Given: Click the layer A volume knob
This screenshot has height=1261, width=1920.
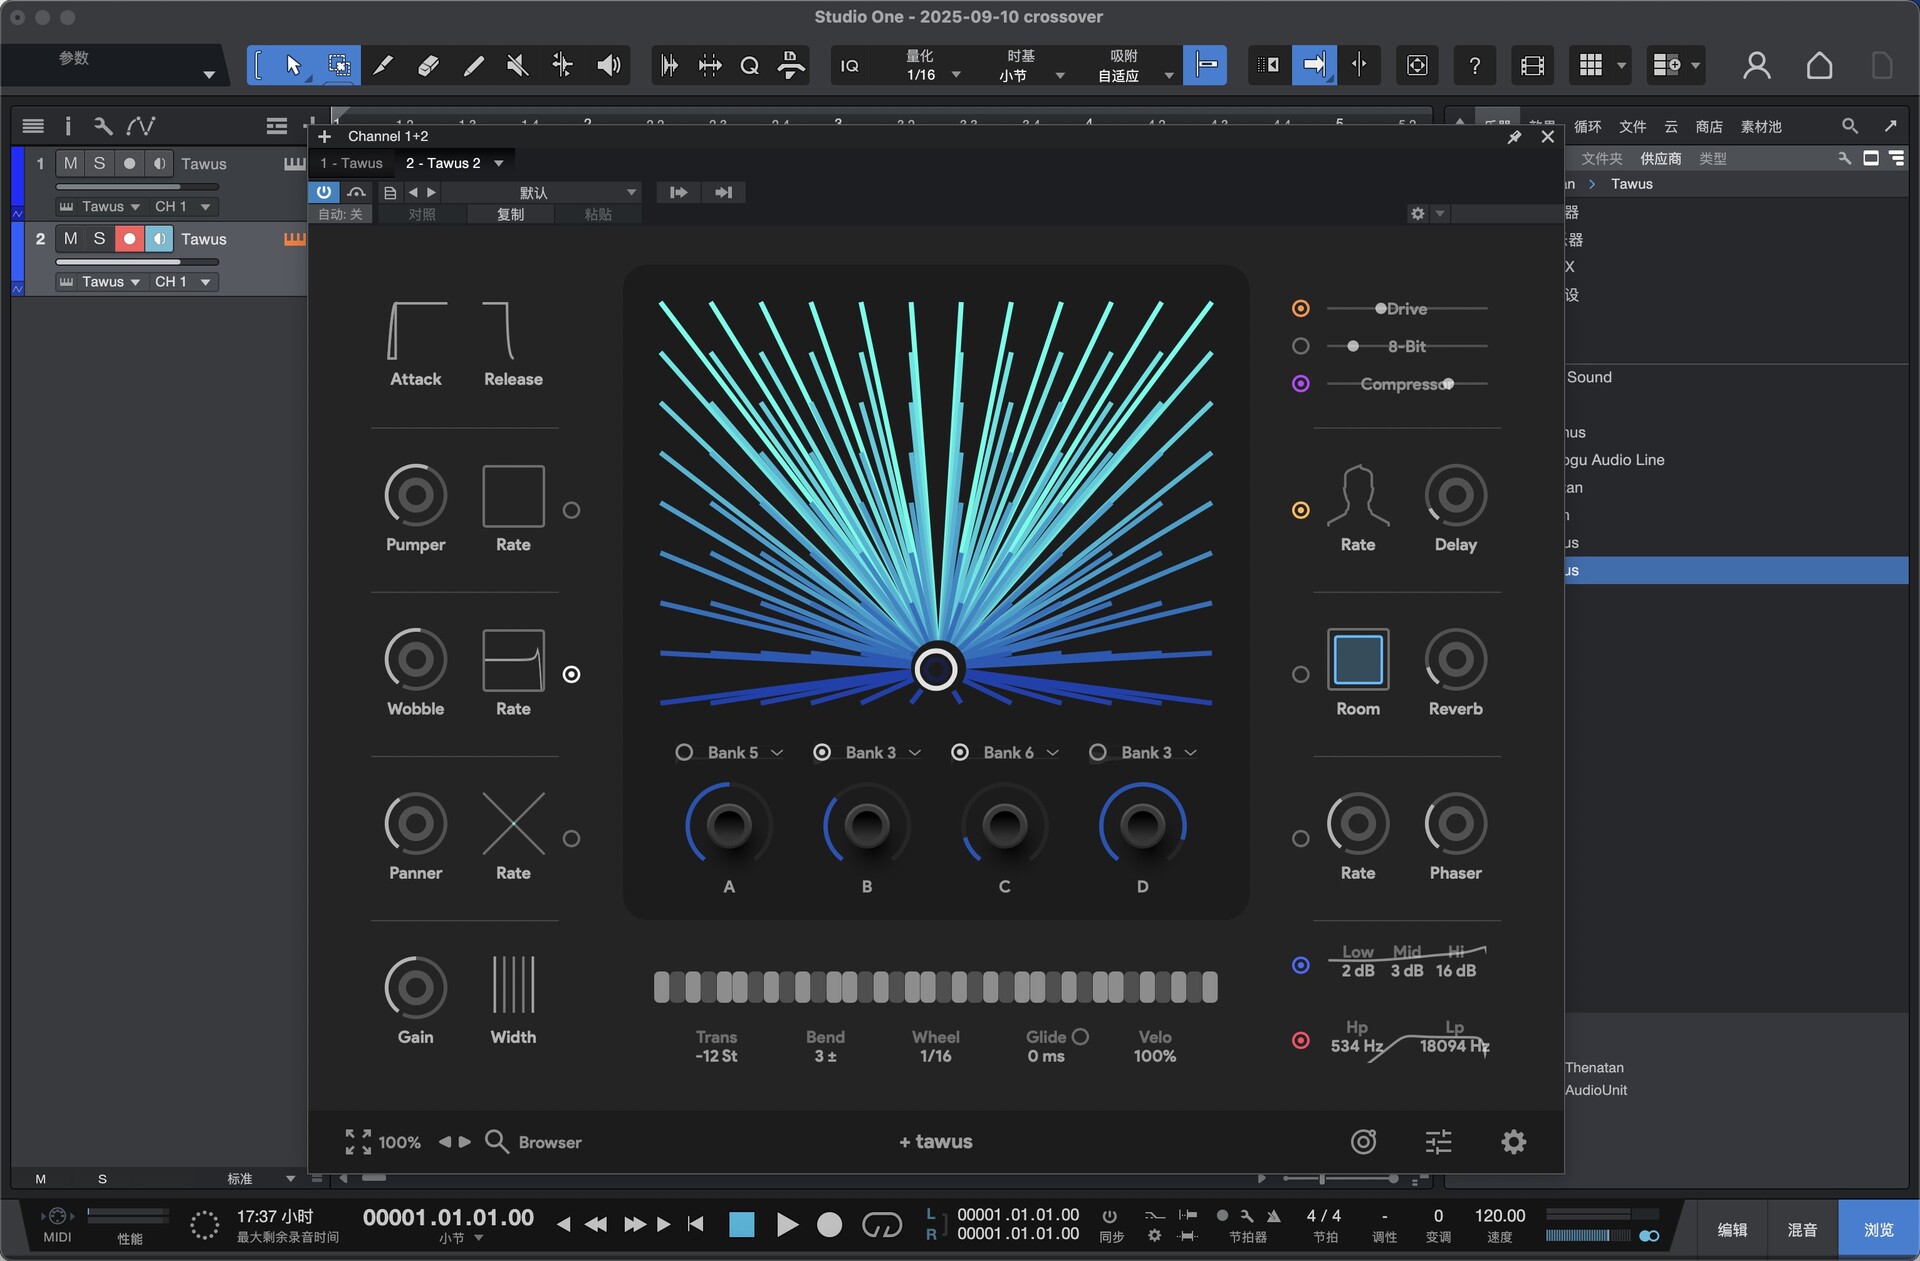Looking at the screenshot, I should [729, 825].
